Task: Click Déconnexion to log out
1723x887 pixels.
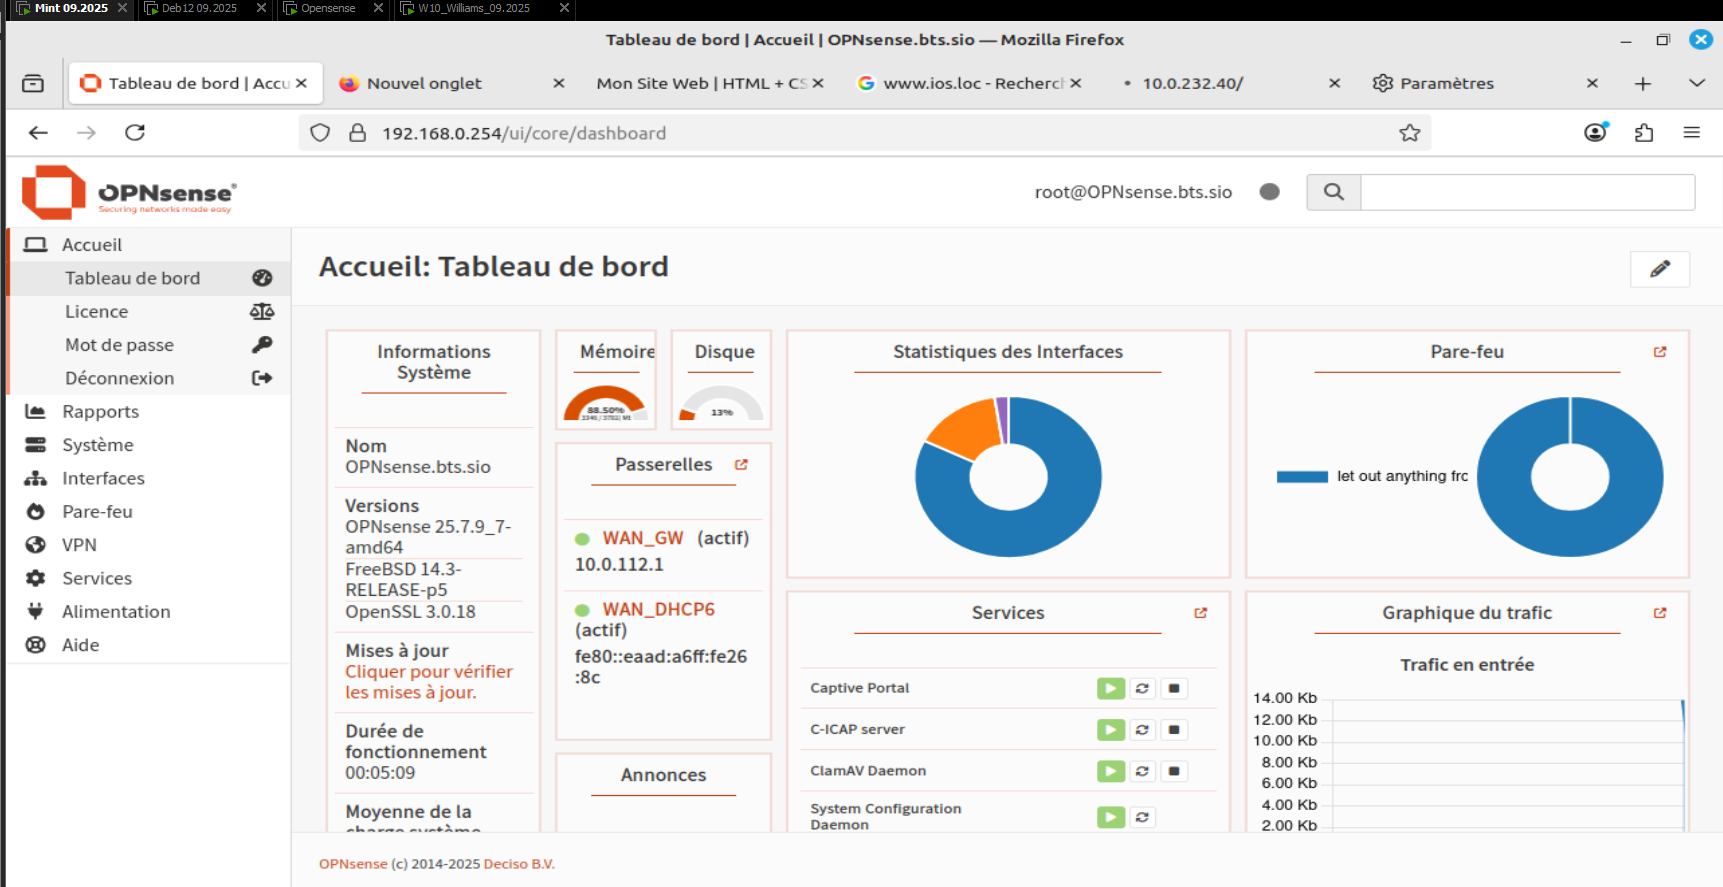Action: pos(148,378)
